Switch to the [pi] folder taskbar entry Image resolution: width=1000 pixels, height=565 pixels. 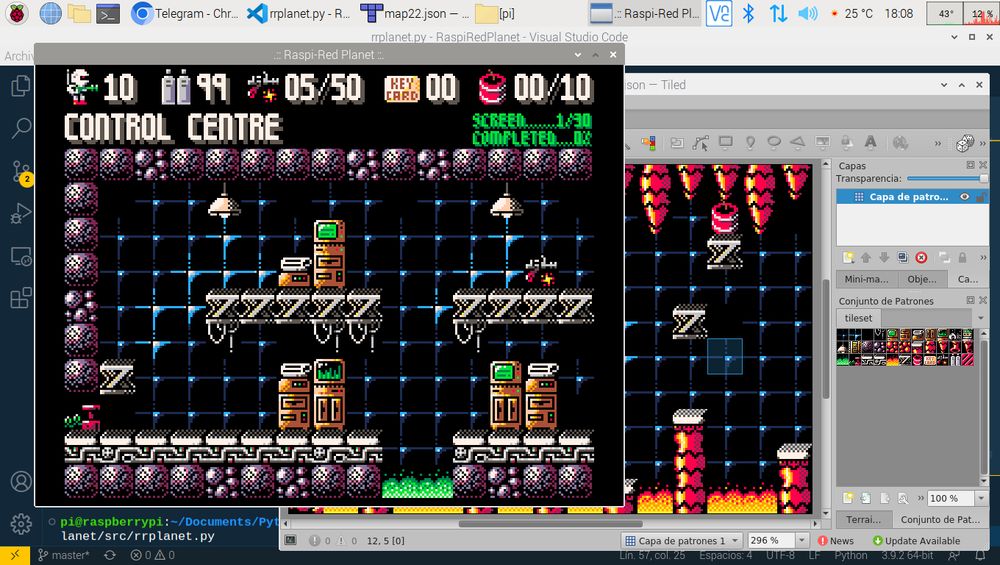(496, 13)
